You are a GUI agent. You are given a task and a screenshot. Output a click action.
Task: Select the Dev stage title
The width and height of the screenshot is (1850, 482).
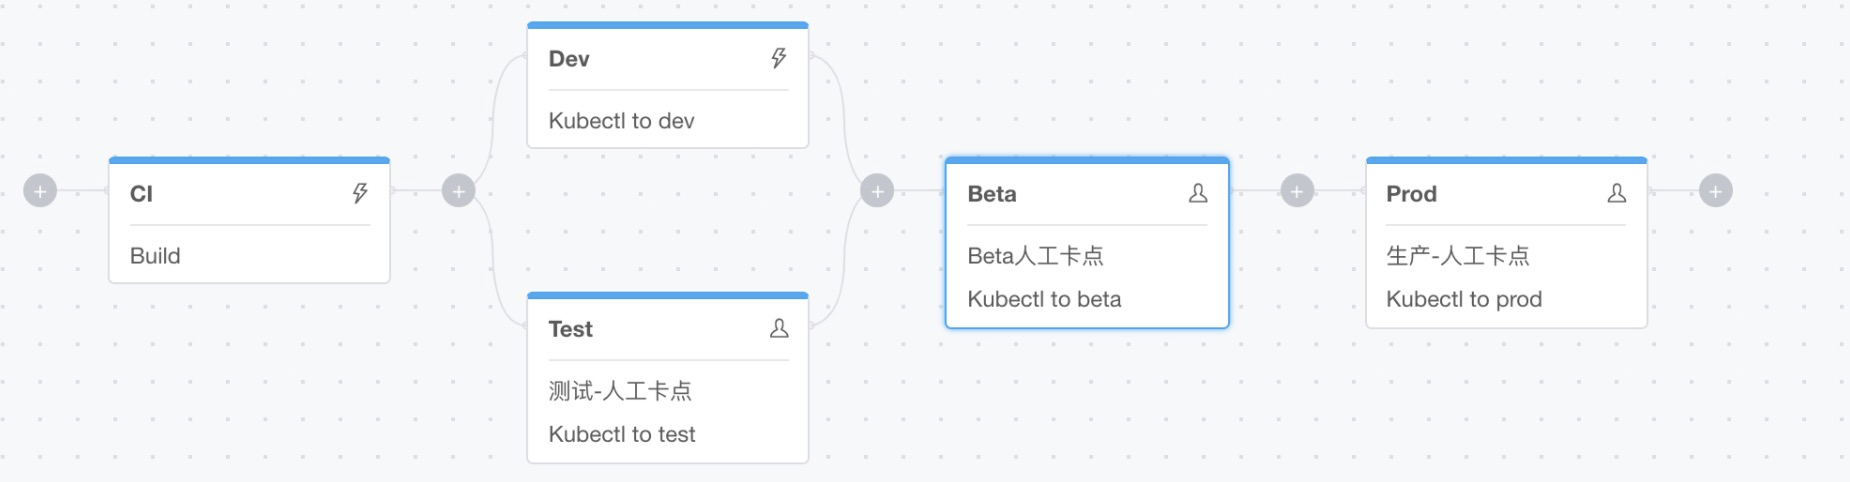pos(569,59)
